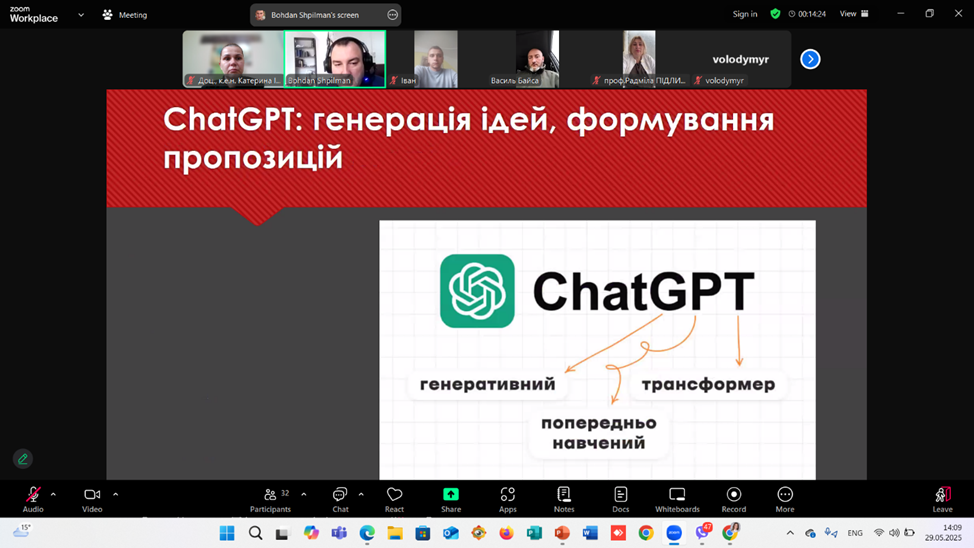This screenshot has height=548, width=974.
Task: Open weather widget showing 15°
Action: click(22, 531)
